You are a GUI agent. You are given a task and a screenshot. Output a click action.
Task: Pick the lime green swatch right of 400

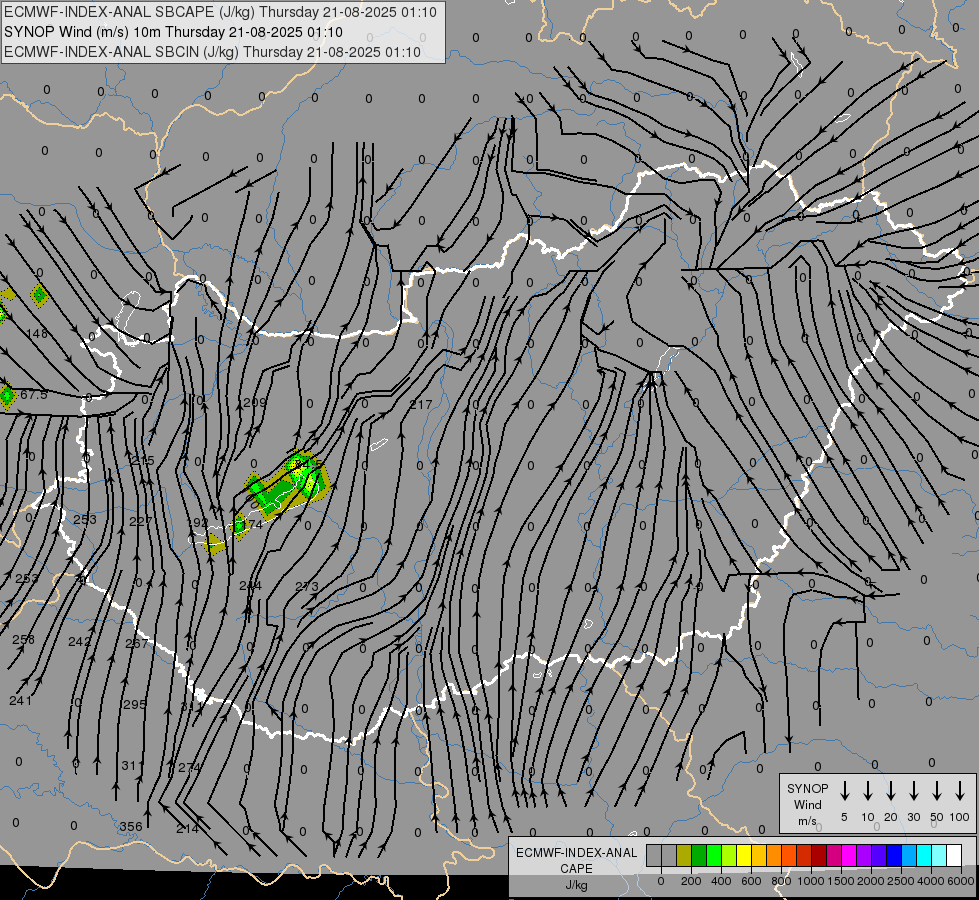click(729, 855)
